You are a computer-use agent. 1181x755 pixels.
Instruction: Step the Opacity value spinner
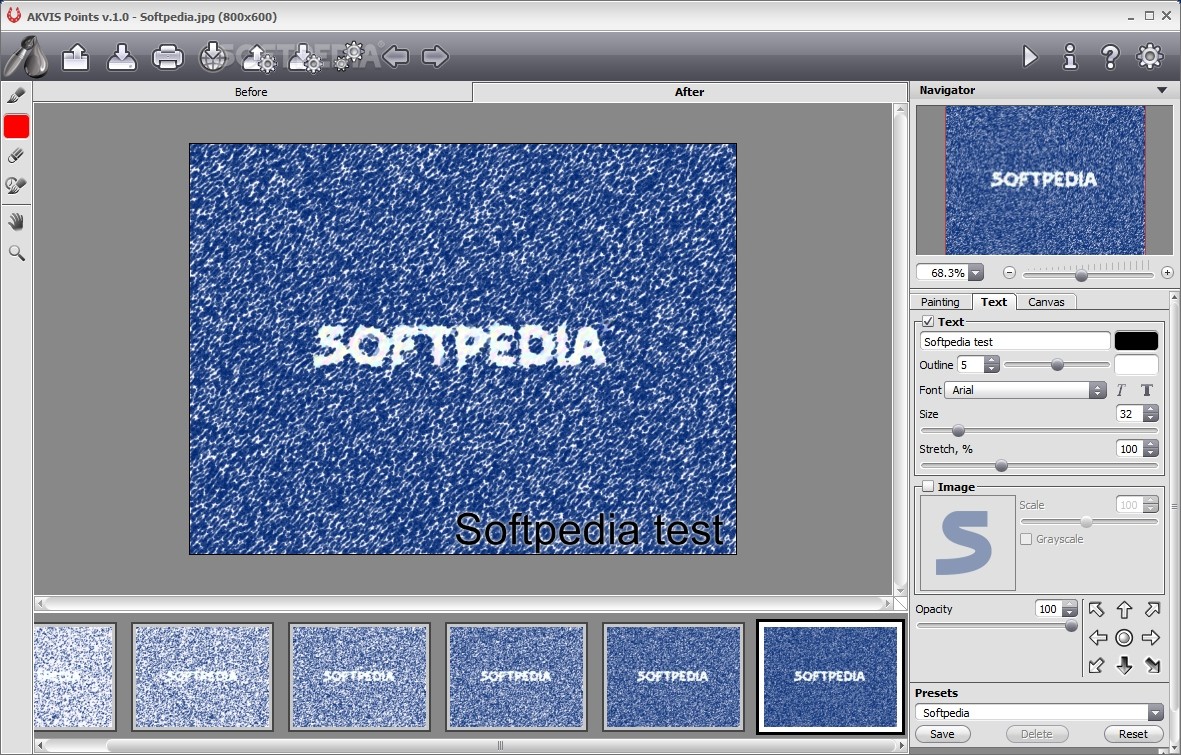point(1070,609)
